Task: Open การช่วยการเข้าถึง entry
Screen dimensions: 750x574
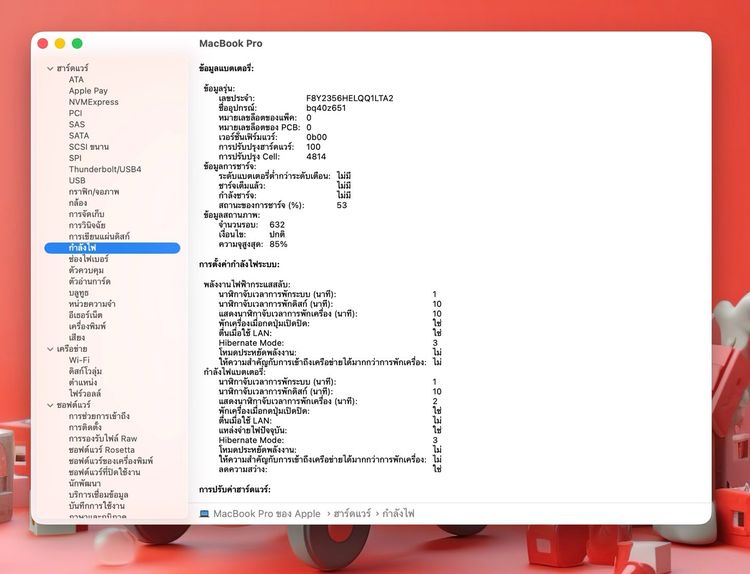Action: pyautogui.click(x=99, y=416)
